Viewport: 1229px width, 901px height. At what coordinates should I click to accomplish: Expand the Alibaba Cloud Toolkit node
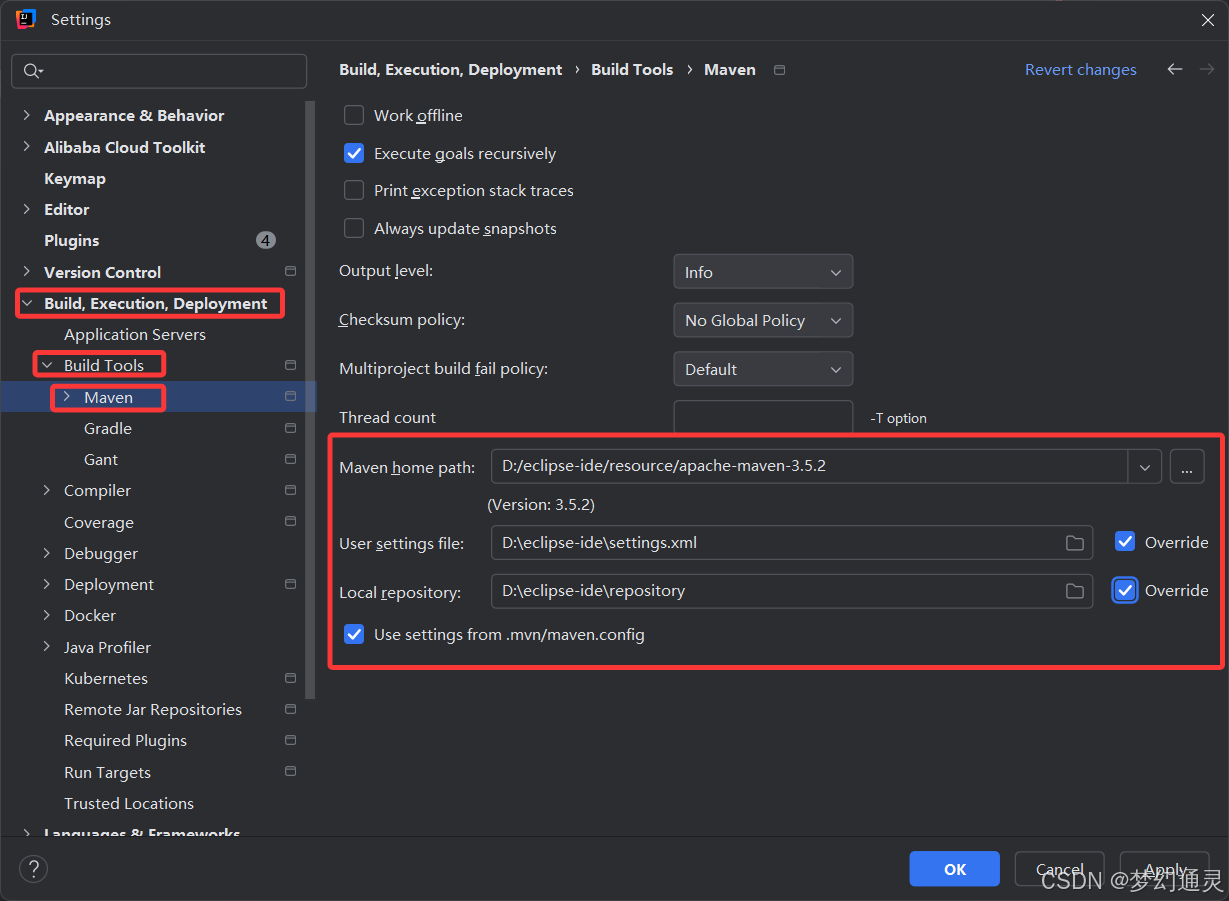pos(27,147)
